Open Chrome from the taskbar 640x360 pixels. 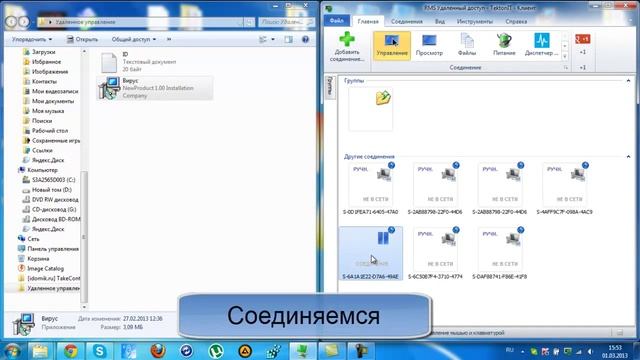(70, 351)
